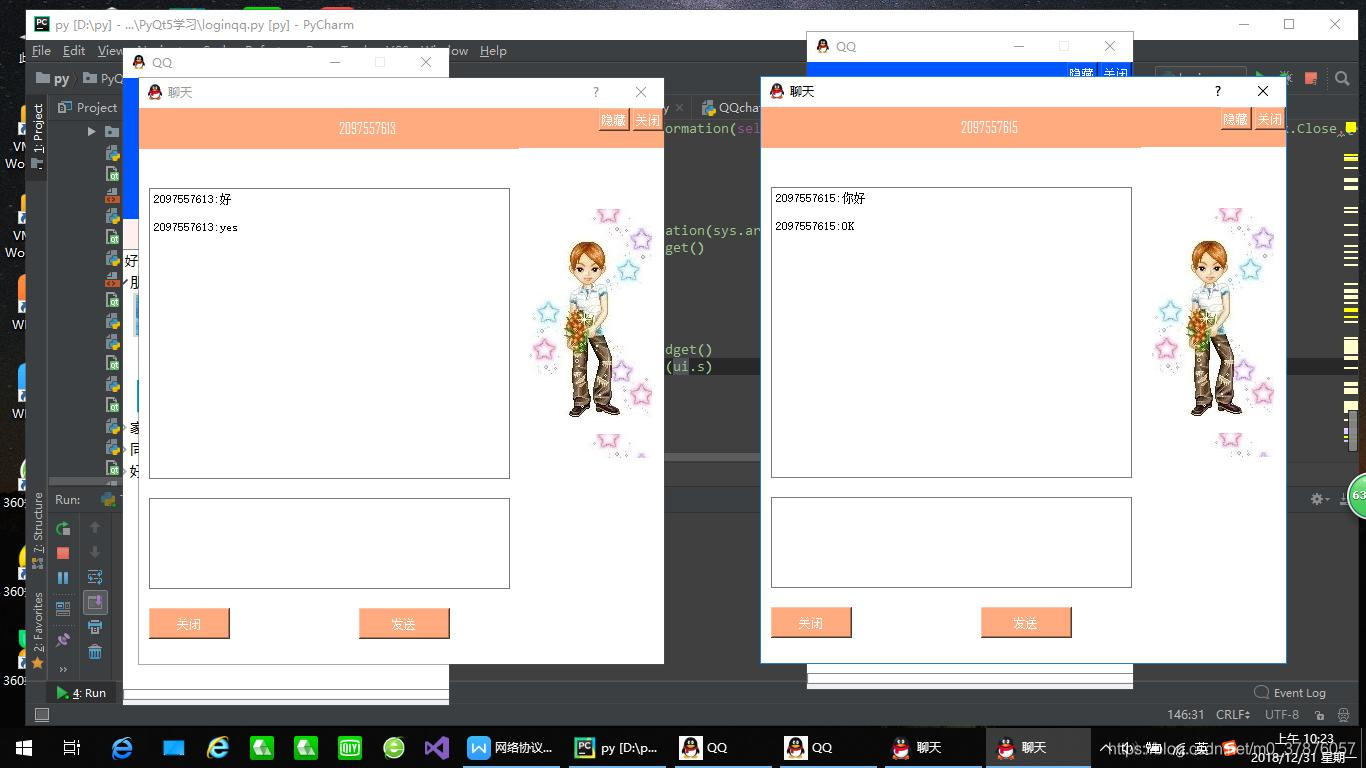Open PyCharm's search everywhere magnifier icon

click(x=1341, y=78)
